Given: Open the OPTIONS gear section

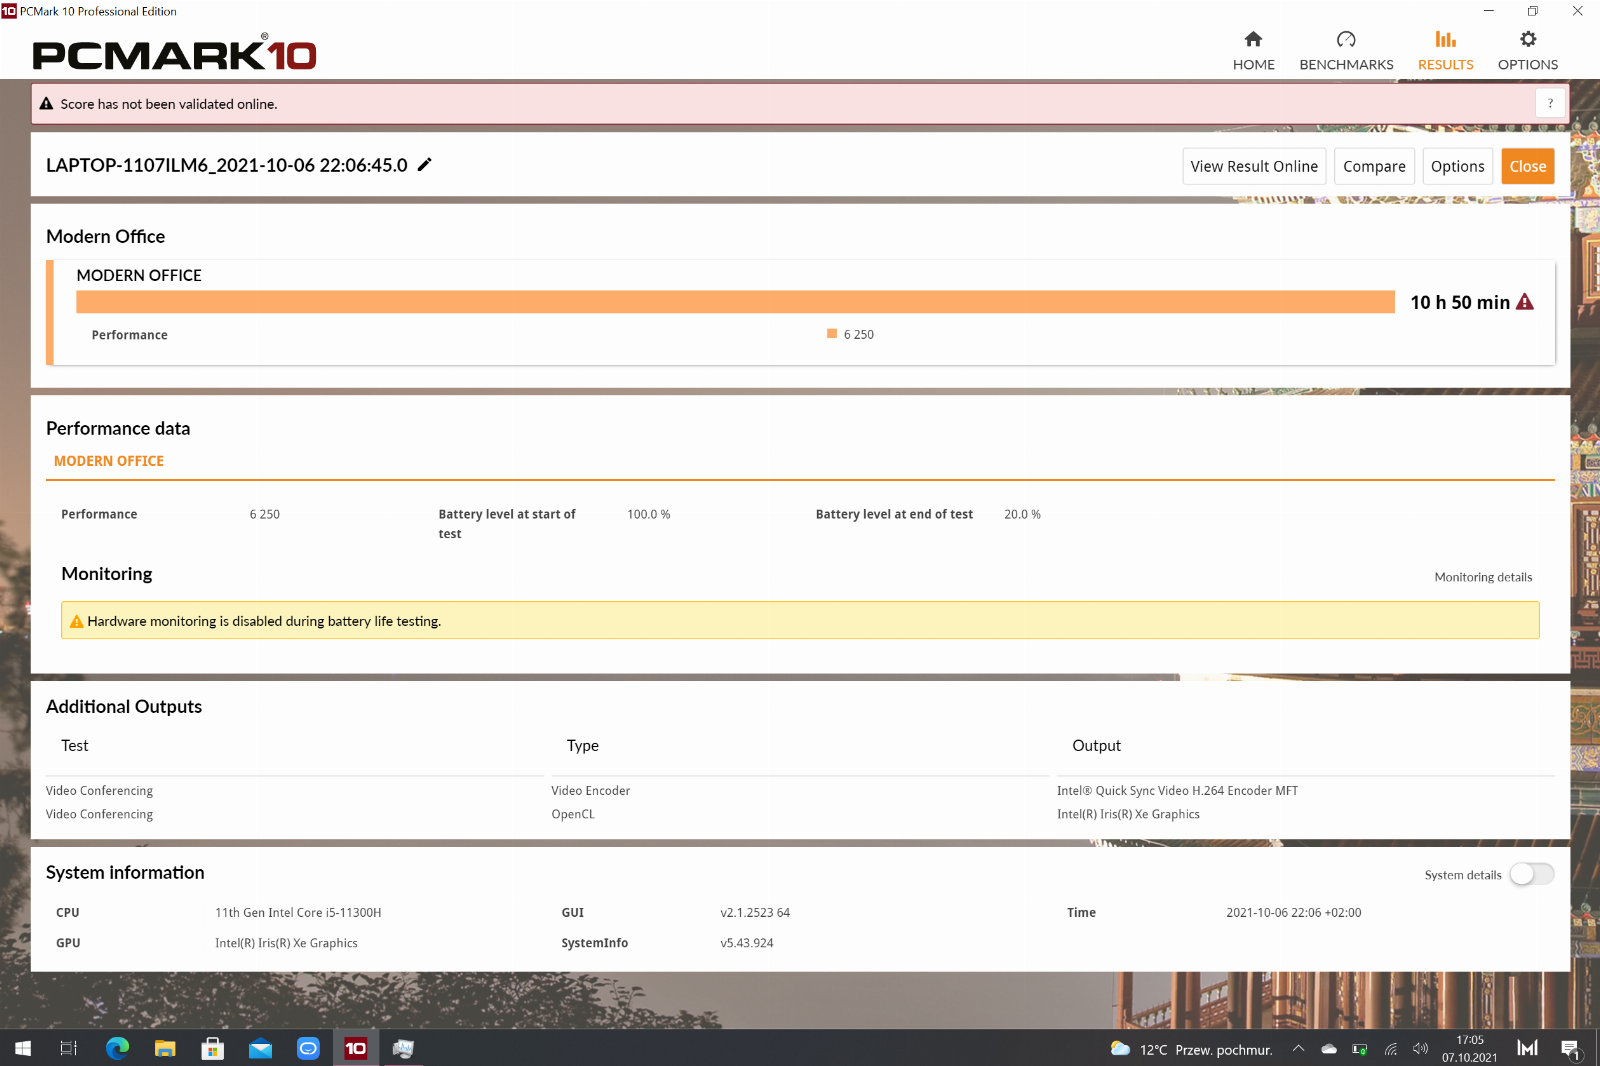Looking at the screenshot, I should coord(1527,51).
